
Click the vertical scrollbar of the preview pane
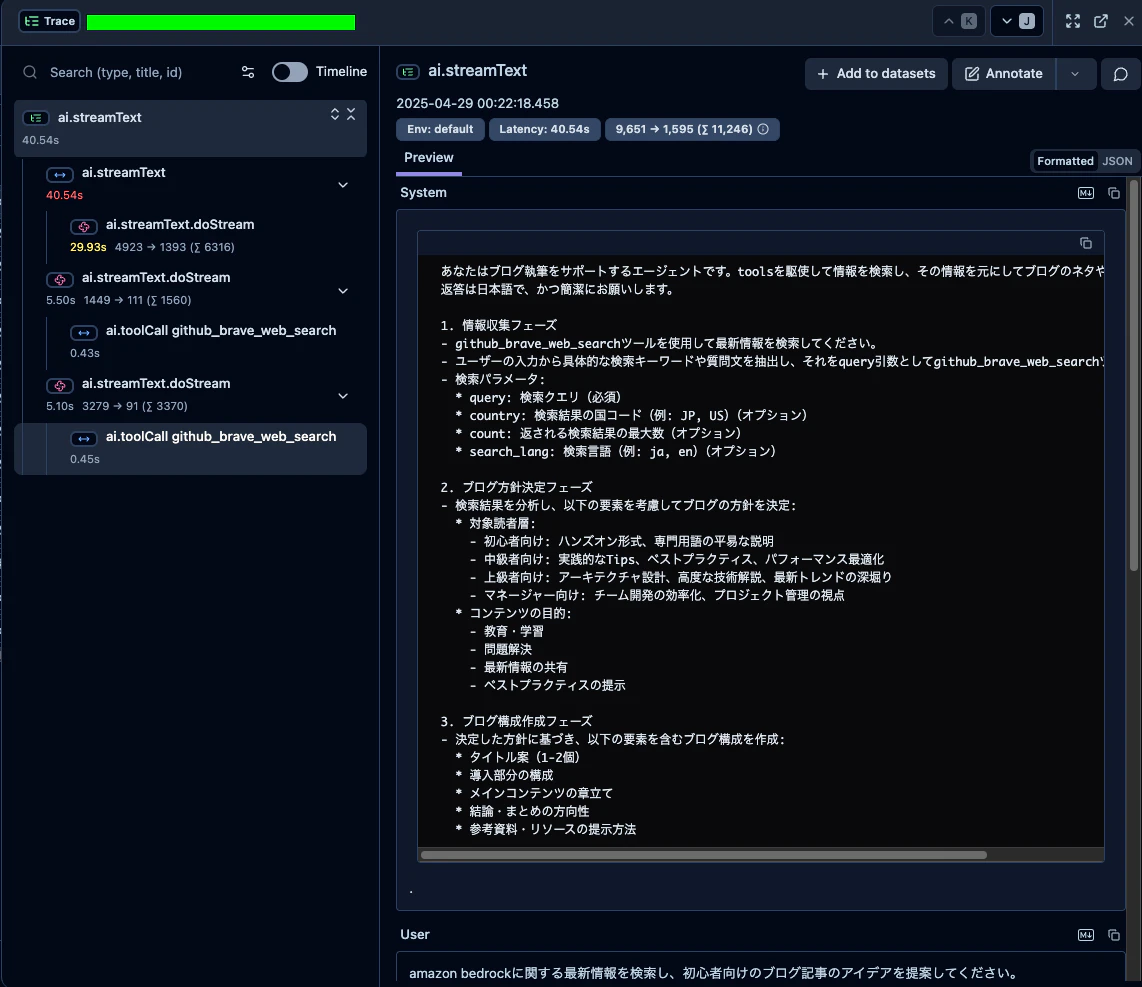click(1134, 375)
